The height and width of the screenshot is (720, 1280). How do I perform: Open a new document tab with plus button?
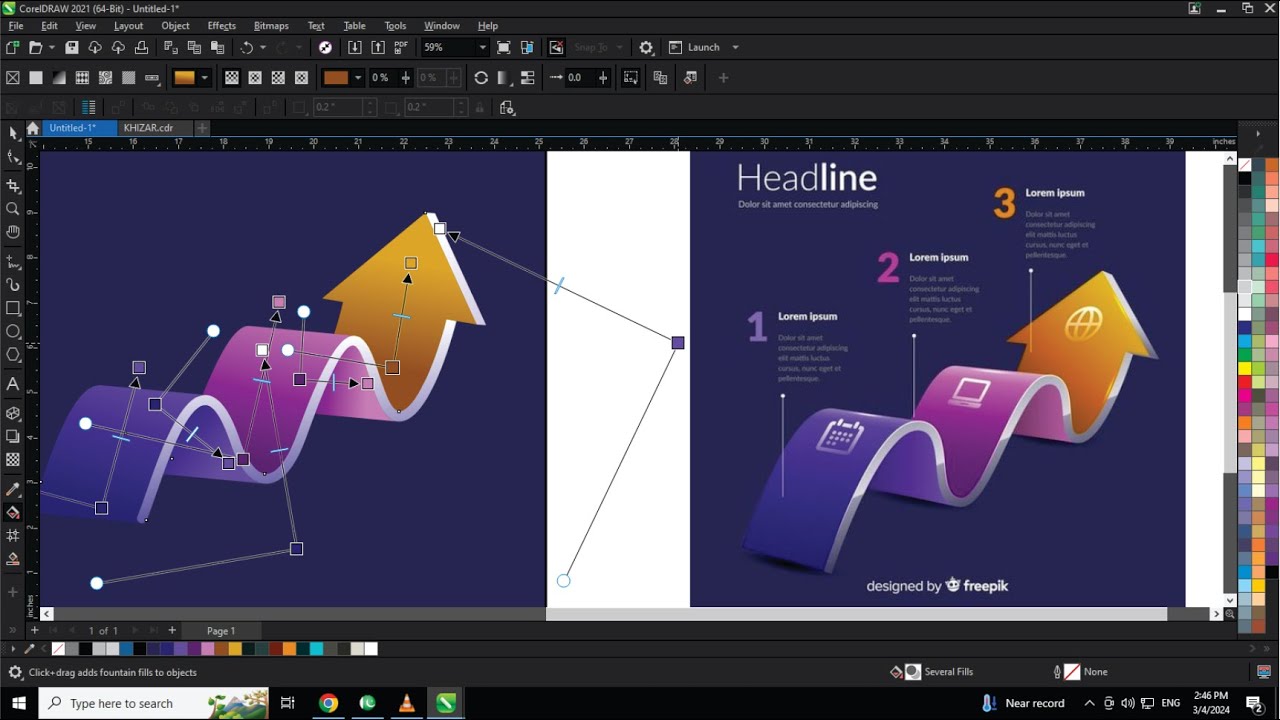(202, 128)
